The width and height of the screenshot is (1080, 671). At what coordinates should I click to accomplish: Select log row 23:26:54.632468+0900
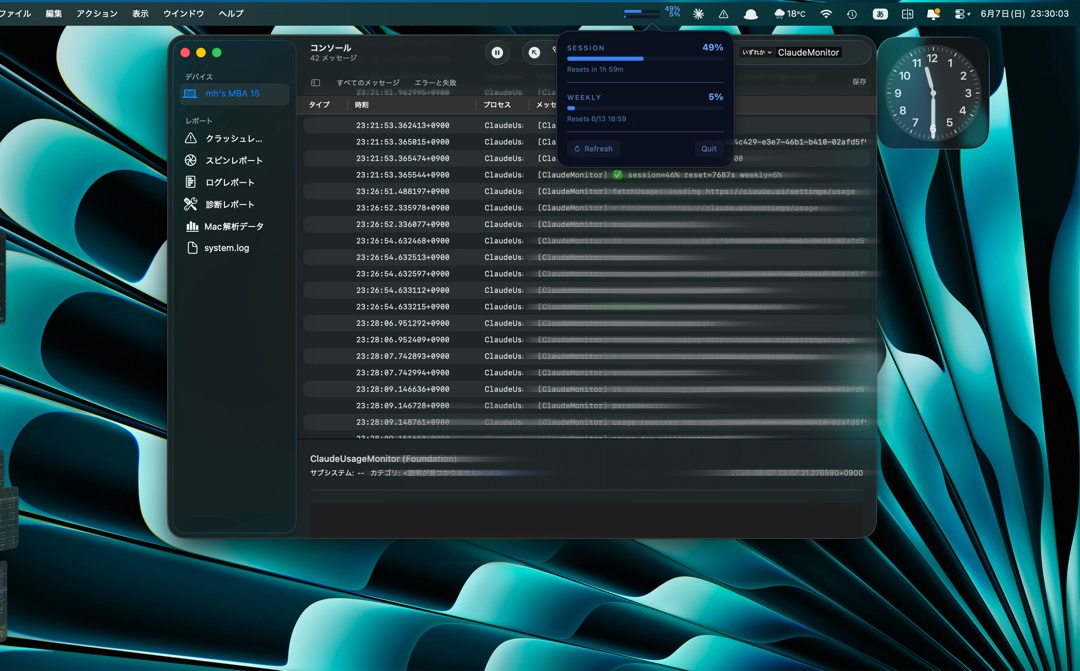(586, 241)
